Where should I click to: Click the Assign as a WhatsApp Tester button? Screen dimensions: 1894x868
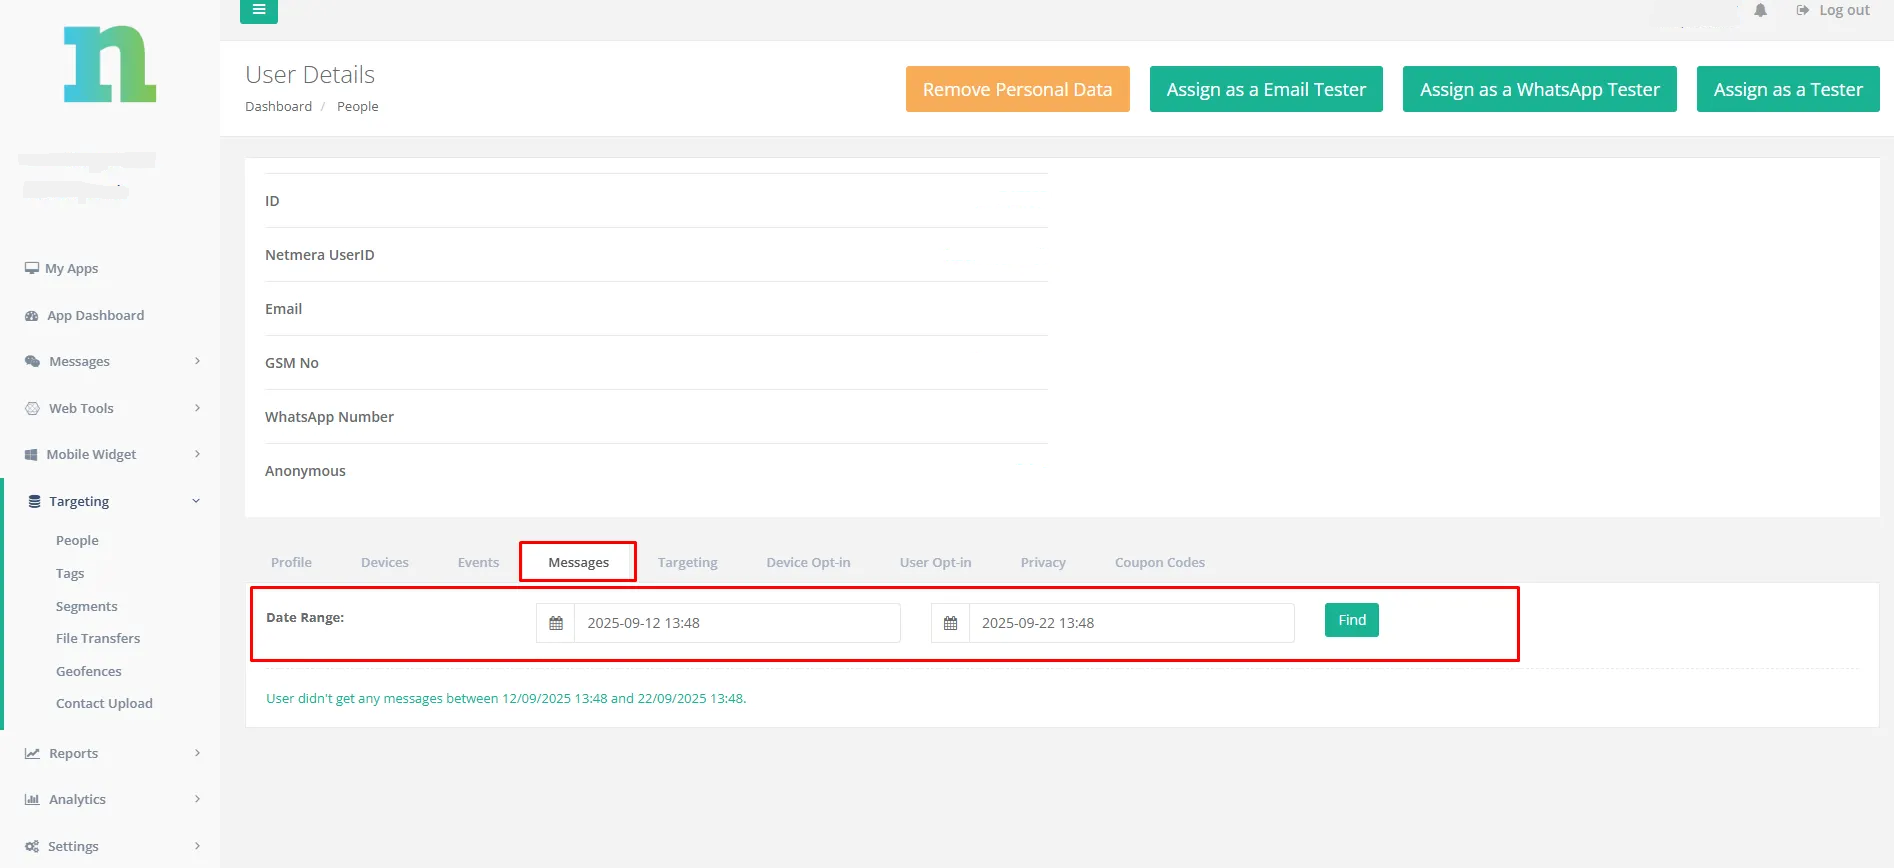pos(1539,89)
